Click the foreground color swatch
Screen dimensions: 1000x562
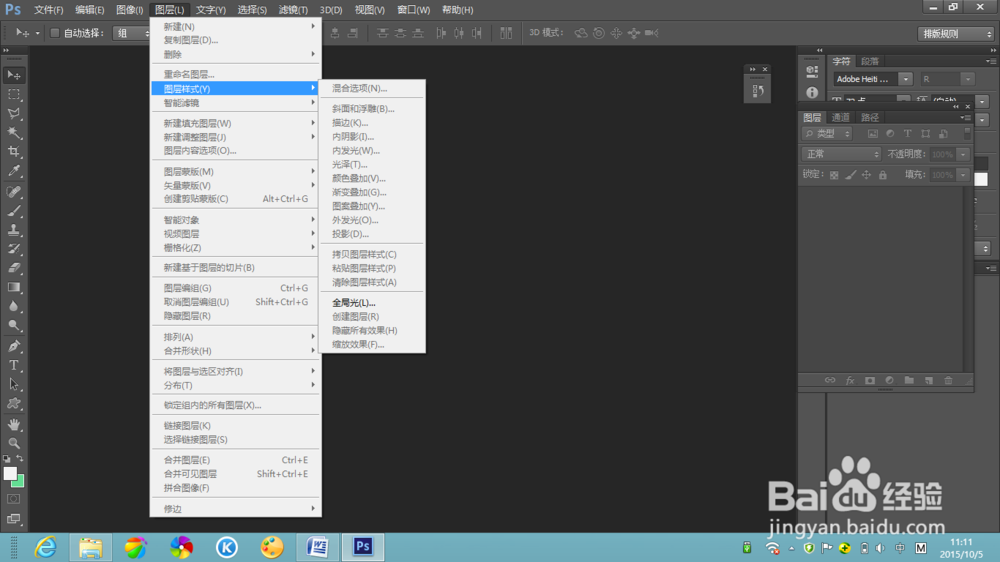(x=10, y=473)
